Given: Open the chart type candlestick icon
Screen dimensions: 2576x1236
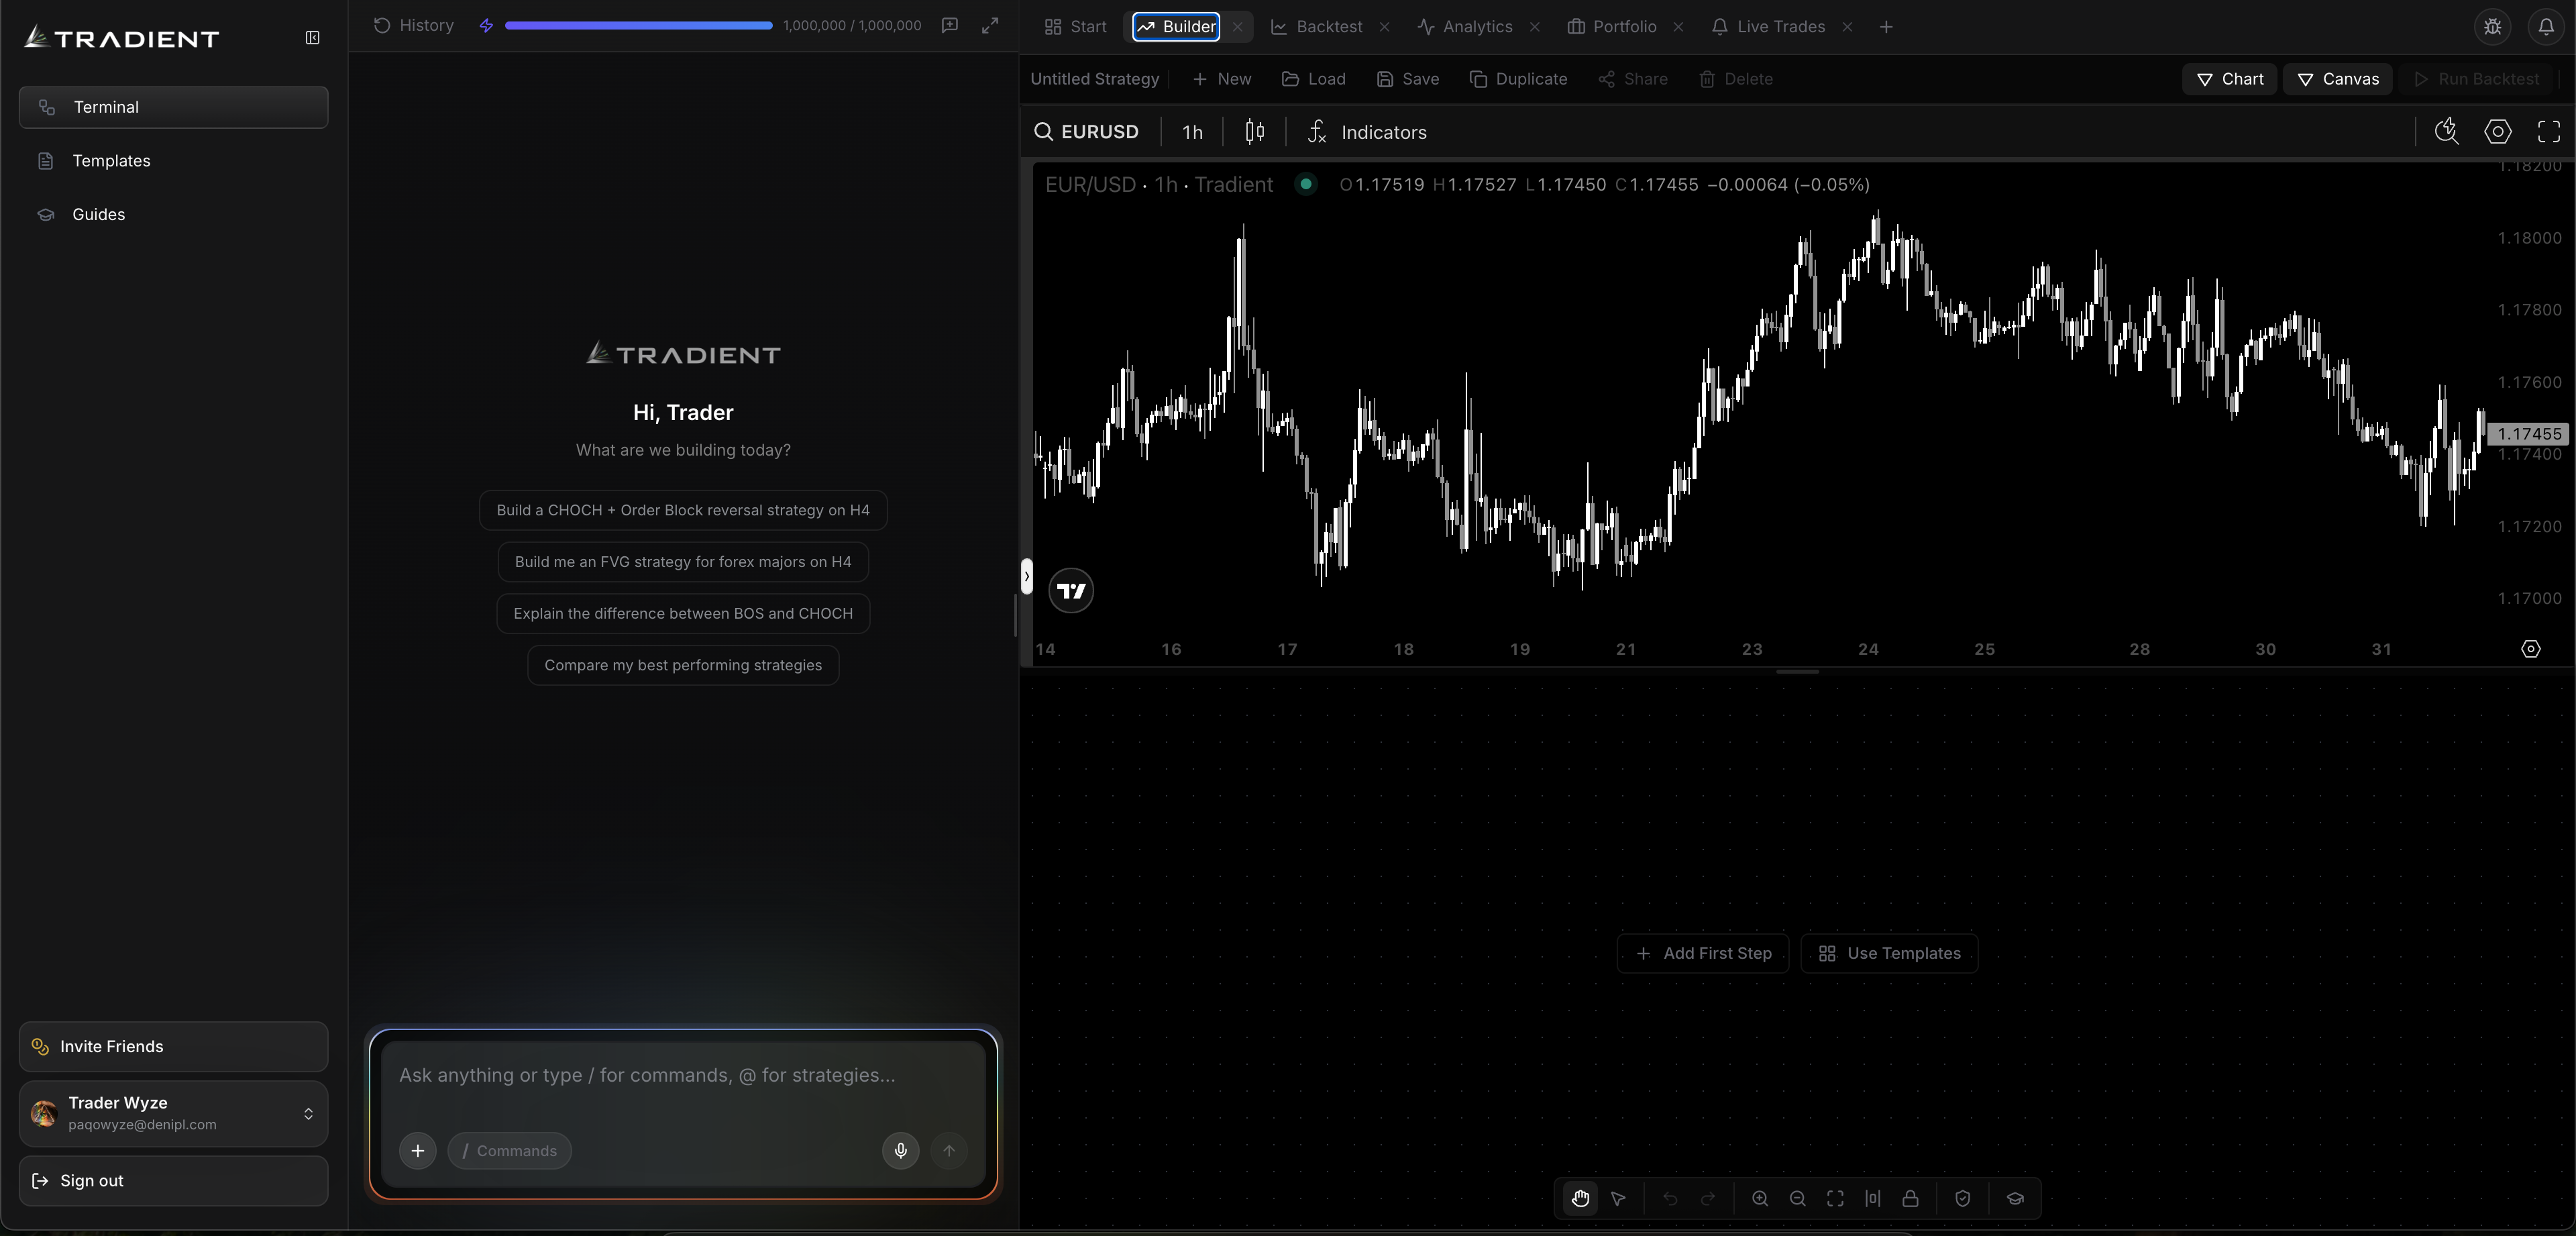Looking at the screenshot, I should point(1254,131).
